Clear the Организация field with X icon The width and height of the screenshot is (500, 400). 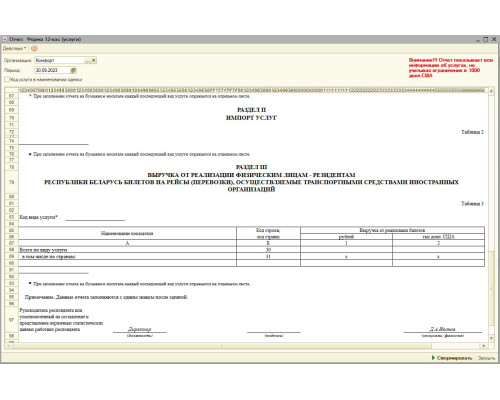tap(94, 60)
